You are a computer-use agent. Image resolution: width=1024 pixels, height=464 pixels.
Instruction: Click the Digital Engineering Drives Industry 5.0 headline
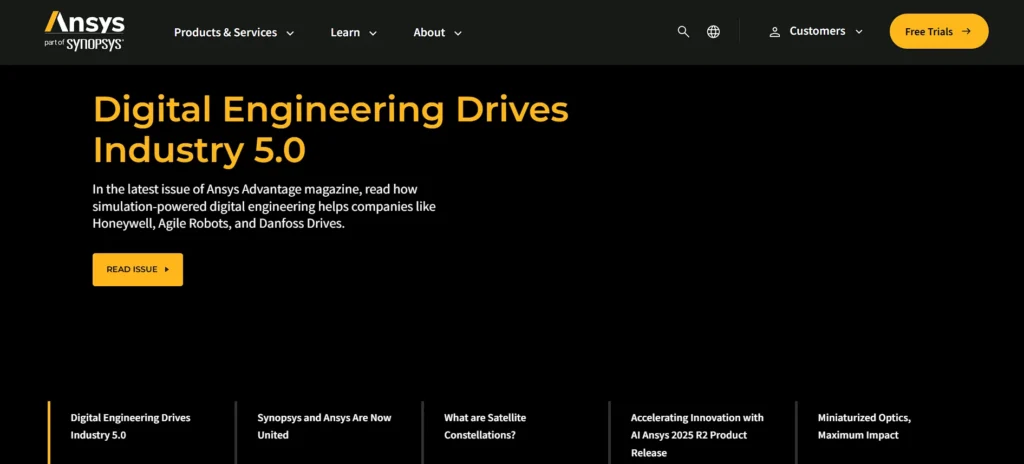pos(330,129)
